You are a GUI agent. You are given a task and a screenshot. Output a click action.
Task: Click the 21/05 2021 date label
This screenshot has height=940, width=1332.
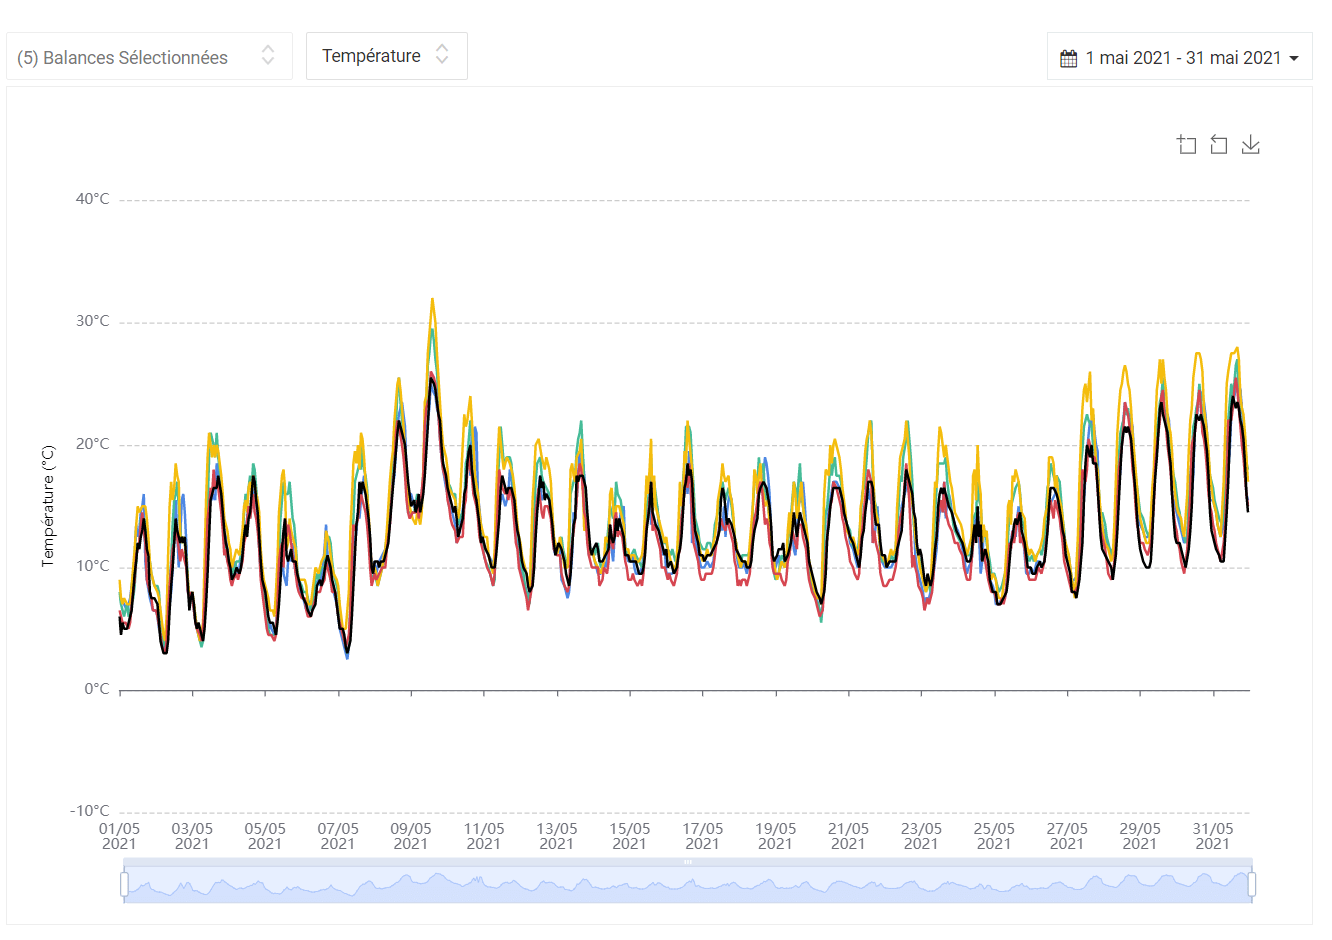point(848,836)
